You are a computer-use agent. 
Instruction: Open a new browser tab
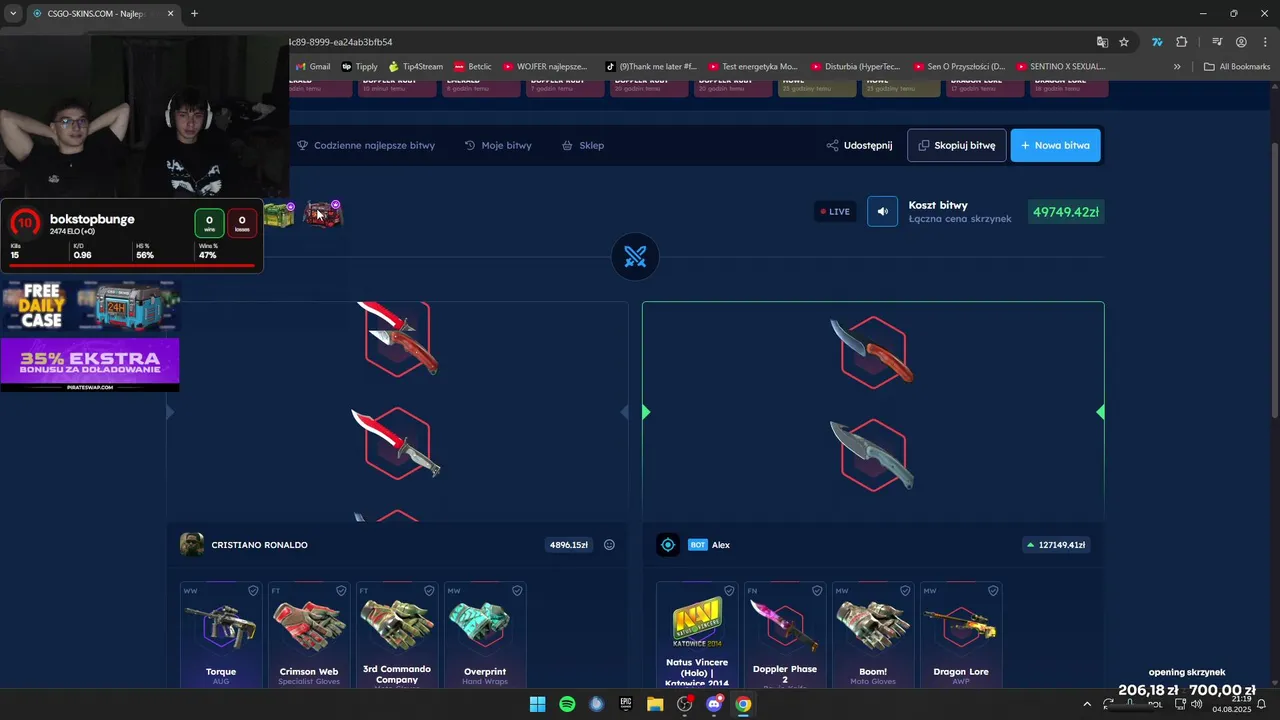pos(194,13)
